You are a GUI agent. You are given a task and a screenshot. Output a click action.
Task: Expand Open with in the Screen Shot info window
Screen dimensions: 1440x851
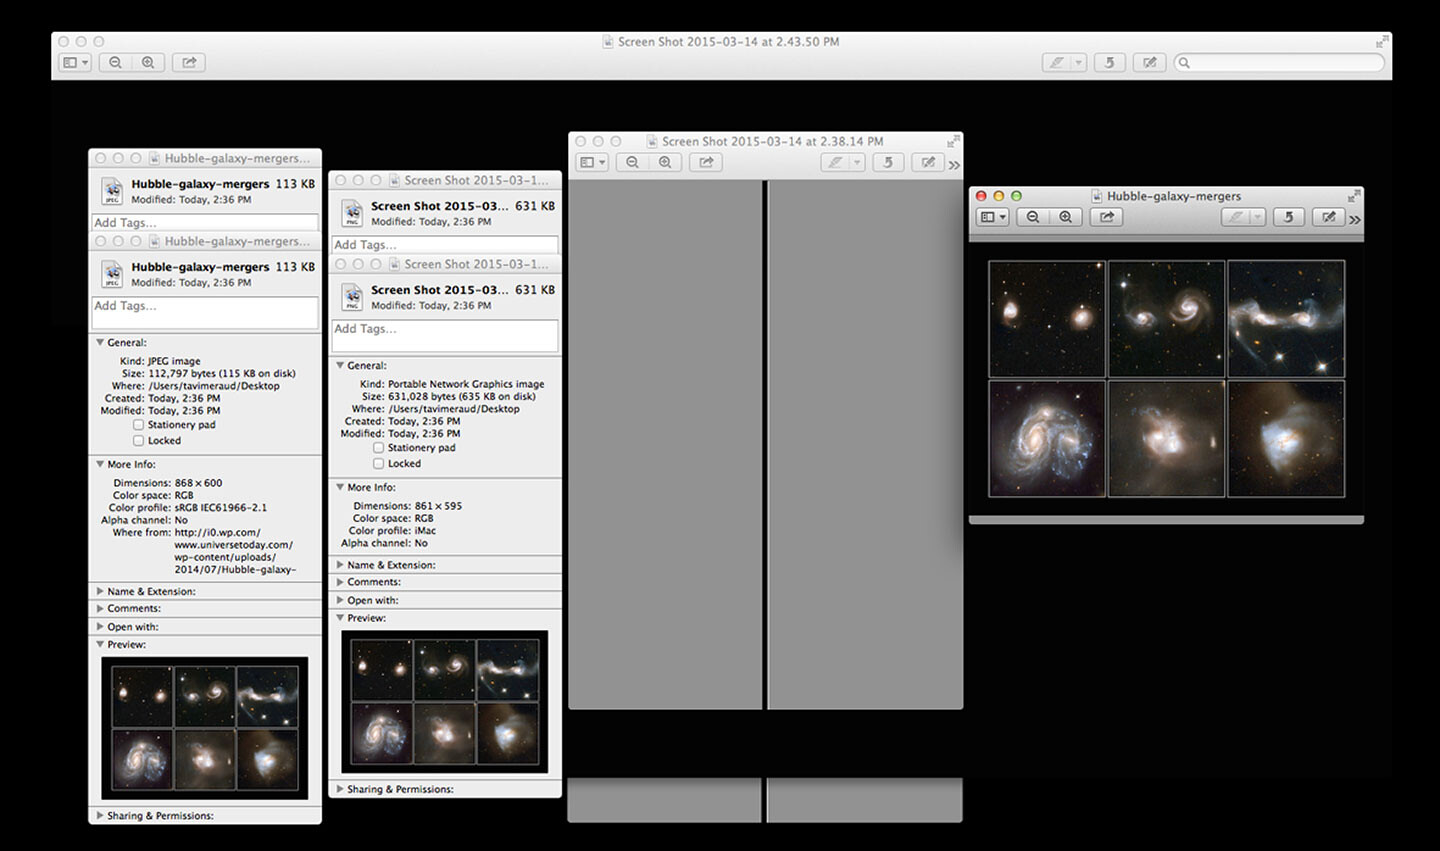click(340, 600)
